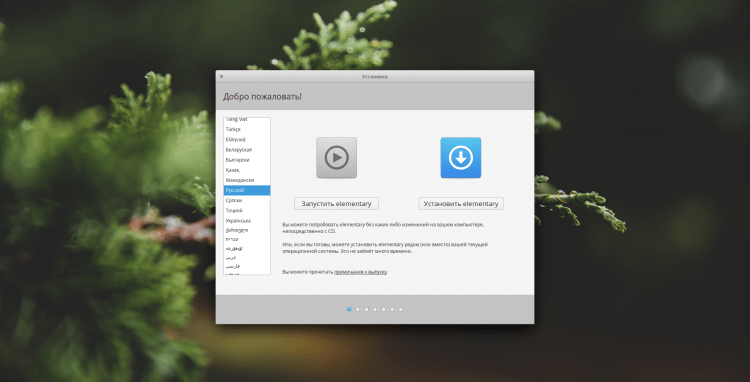Select Українська in the language list
This screenshot has width=750, height=382.
(x=247, y=221)
